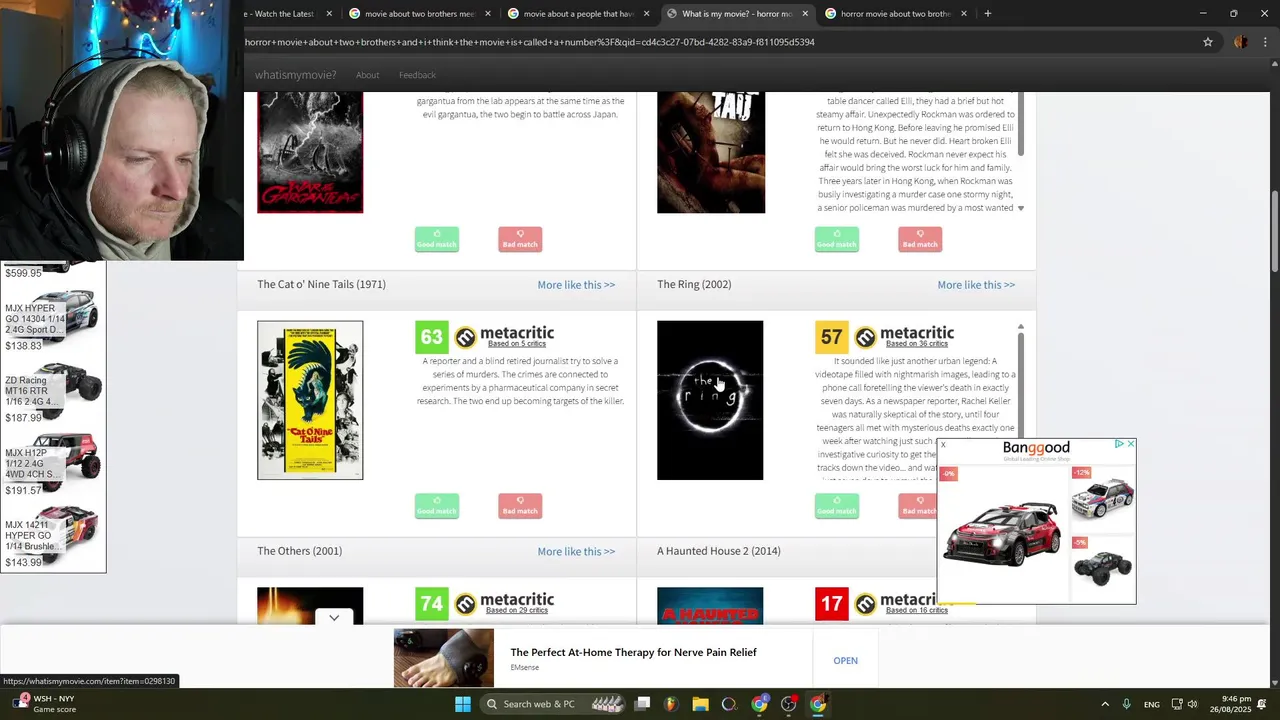The height and width of the screenshot is (720, 1280).
Task: Click 'Based on 36 critics' for The Ring
Action: pyautogui.click(x=916, y=344)
